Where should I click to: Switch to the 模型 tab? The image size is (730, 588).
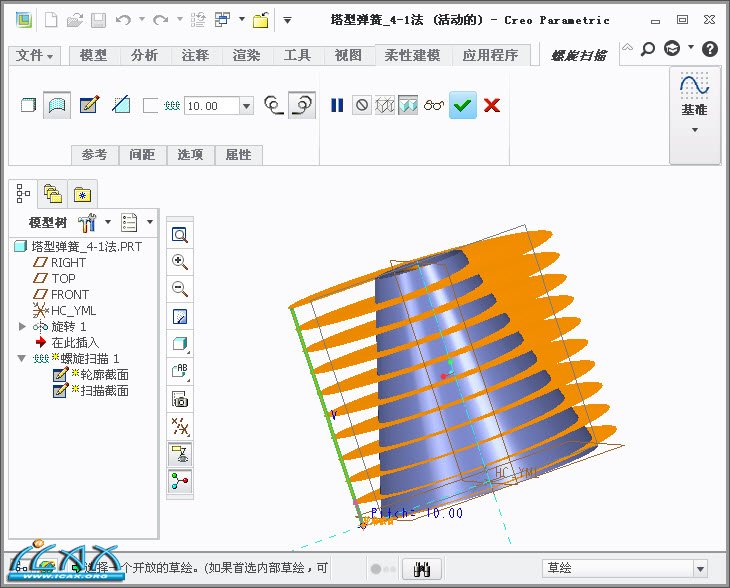point(94,55)
